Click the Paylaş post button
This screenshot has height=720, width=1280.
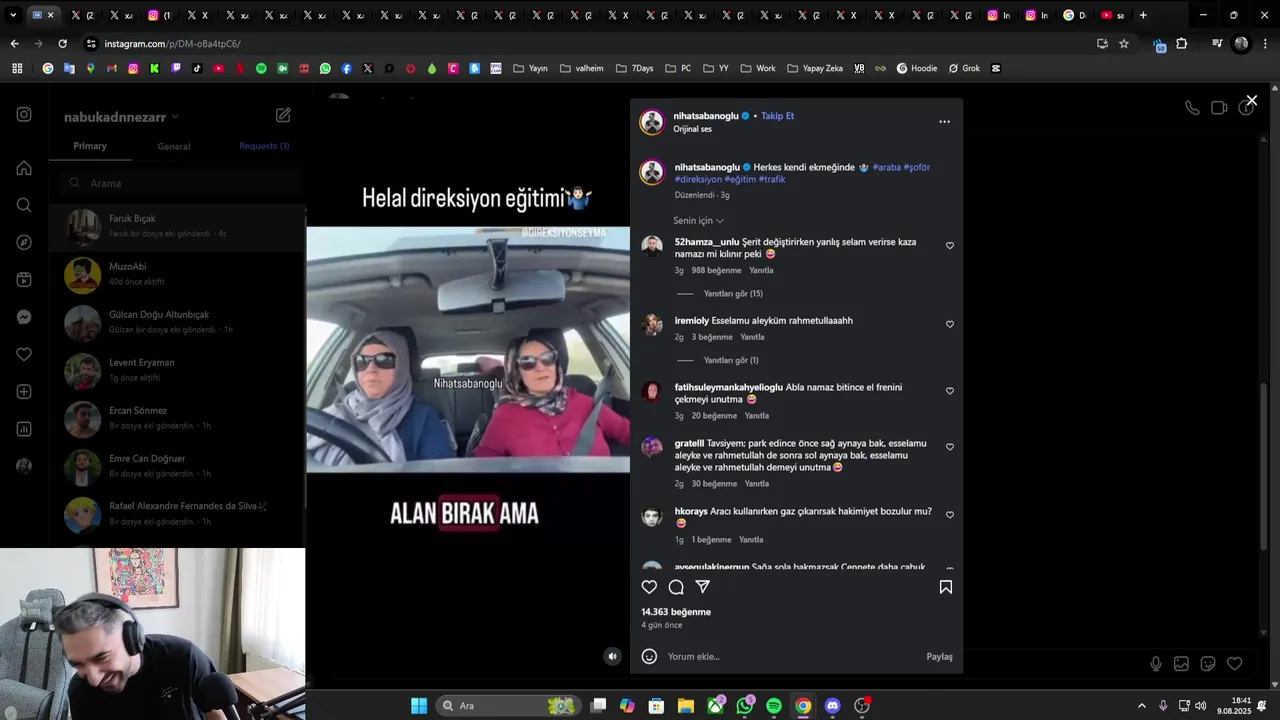coord(939,657)
